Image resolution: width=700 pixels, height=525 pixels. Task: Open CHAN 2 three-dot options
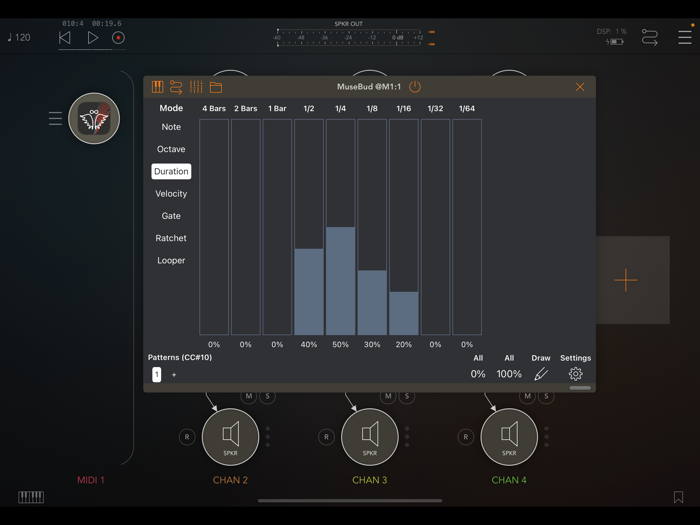pos(268,437)
